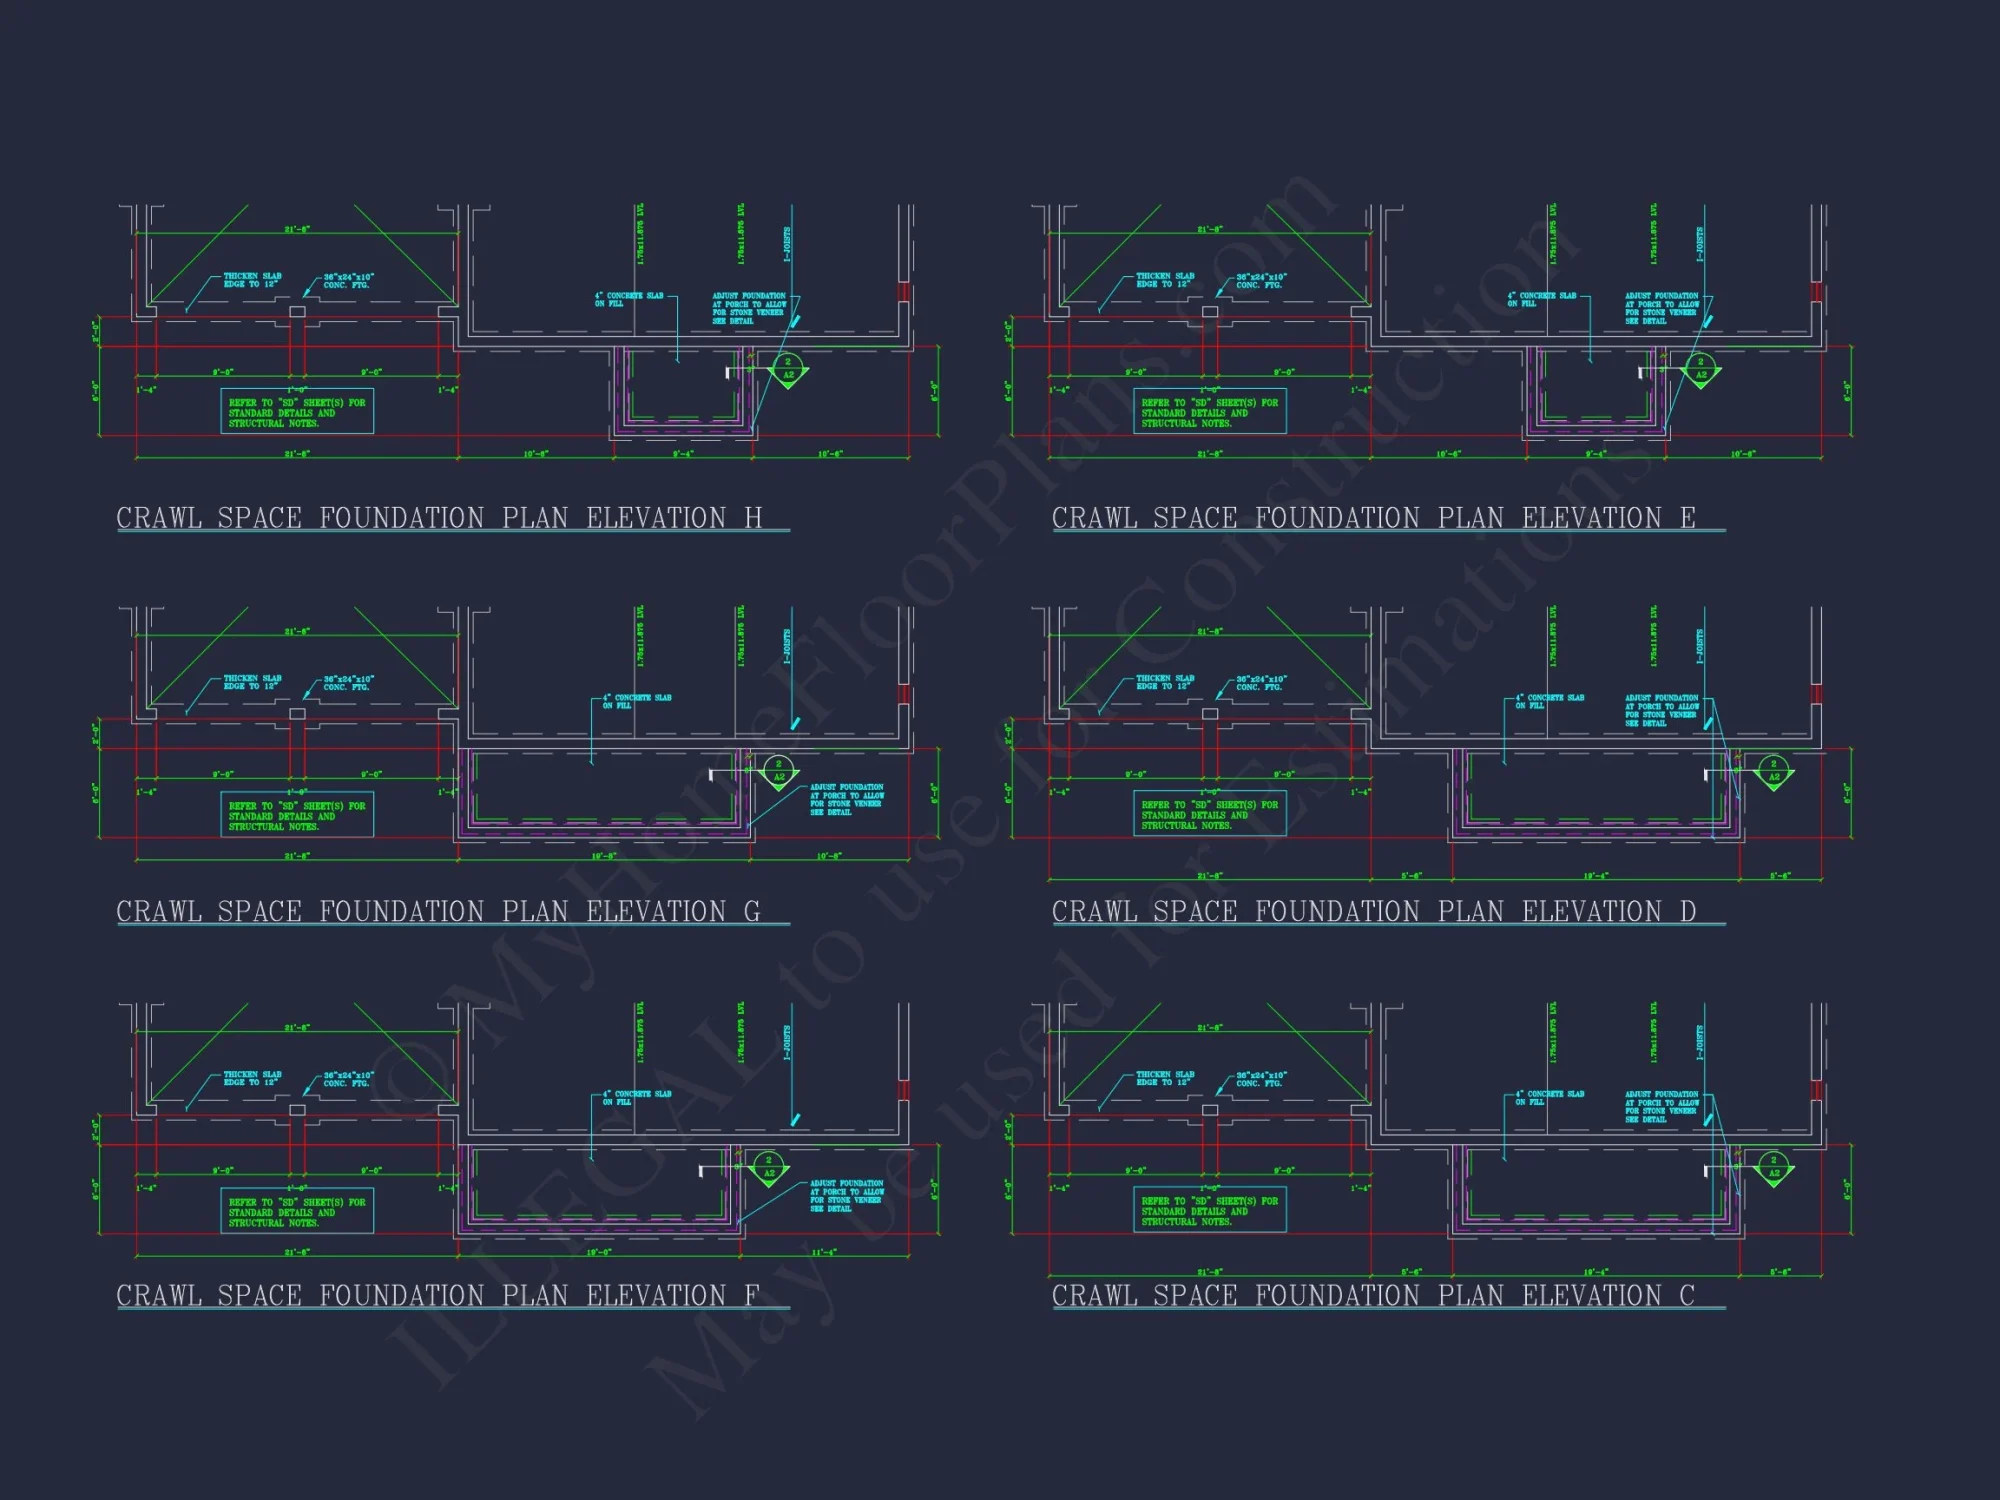This screenshot has width=2000, height=1500.
Task: Select the Crawl Space Foundation Plan Elevation D title
Action: (x=1373, y=912)
